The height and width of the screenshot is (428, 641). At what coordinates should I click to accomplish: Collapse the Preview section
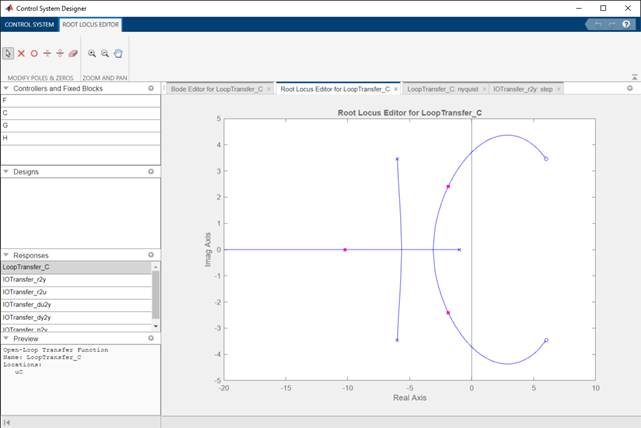click(6, 338)
